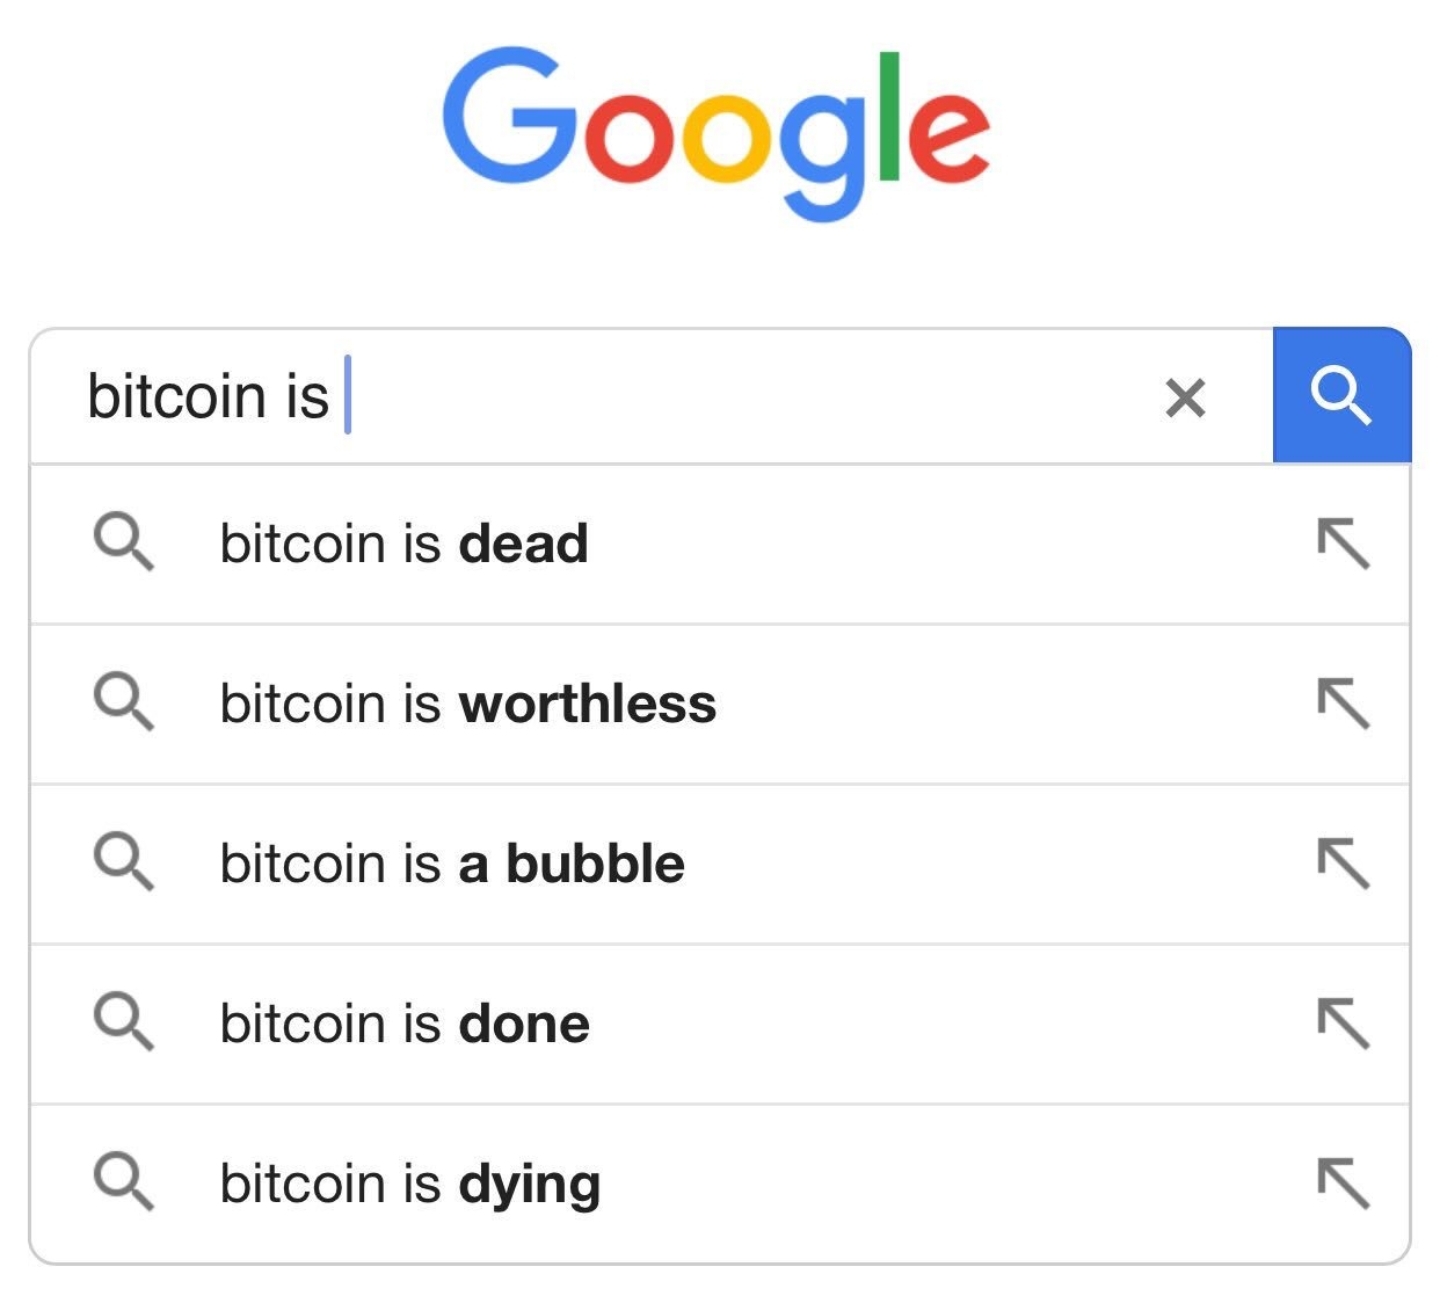Tap arrow icon beside 'bitcoin is dying'
This screenshot has width=1440, height=1296.
click(x=1342, y=1184)
